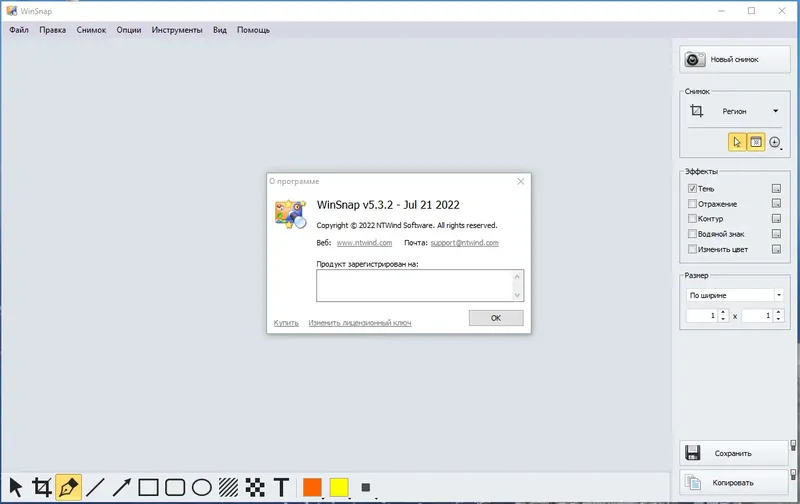Increase the height spinner value

(x=778, y=312)
